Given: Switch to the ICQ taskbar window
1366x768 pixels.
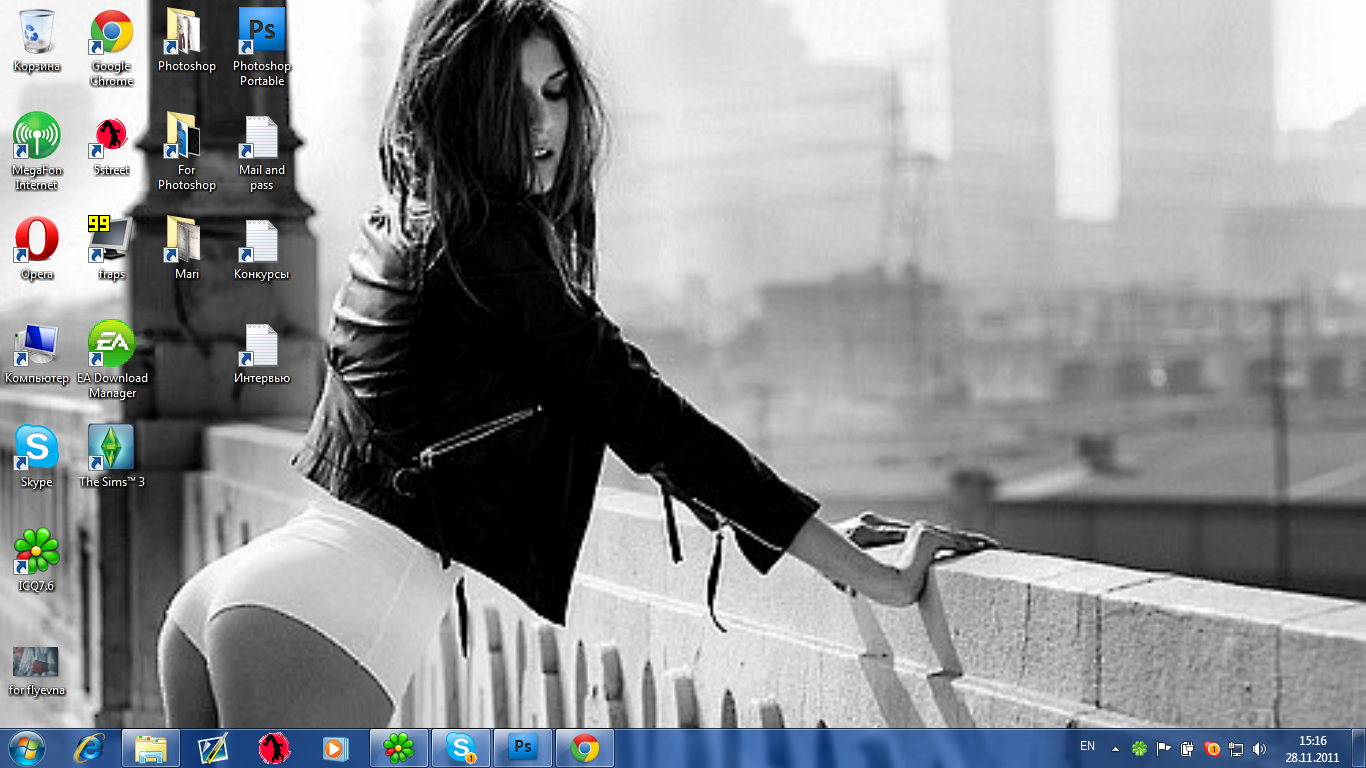Looking at the screenshot, I should tap(399, 748).
